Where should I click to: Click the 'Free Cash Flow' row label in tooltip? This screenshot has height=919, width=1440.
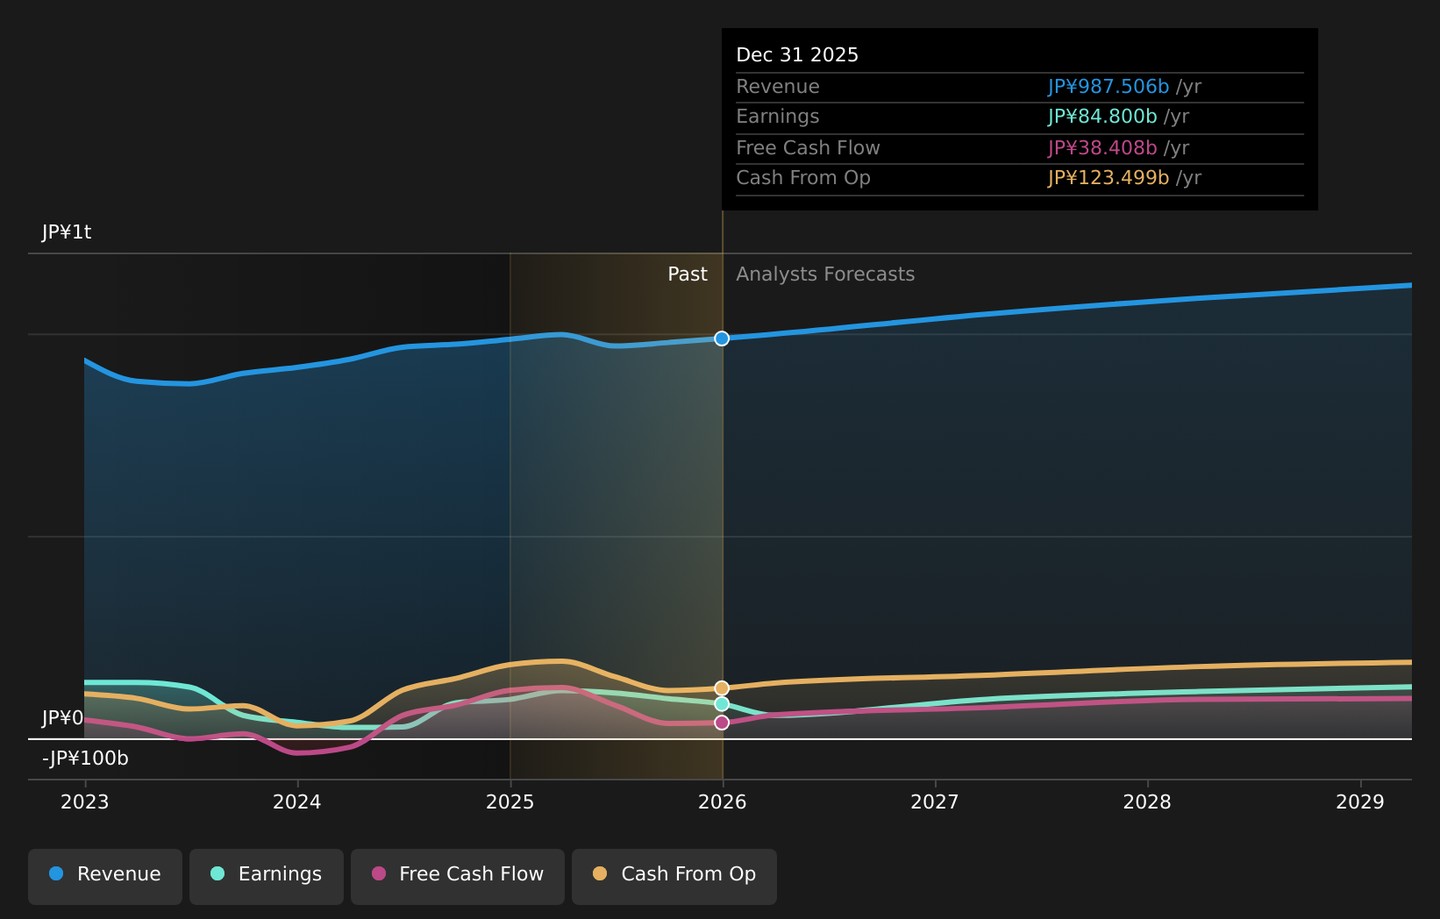808,148
